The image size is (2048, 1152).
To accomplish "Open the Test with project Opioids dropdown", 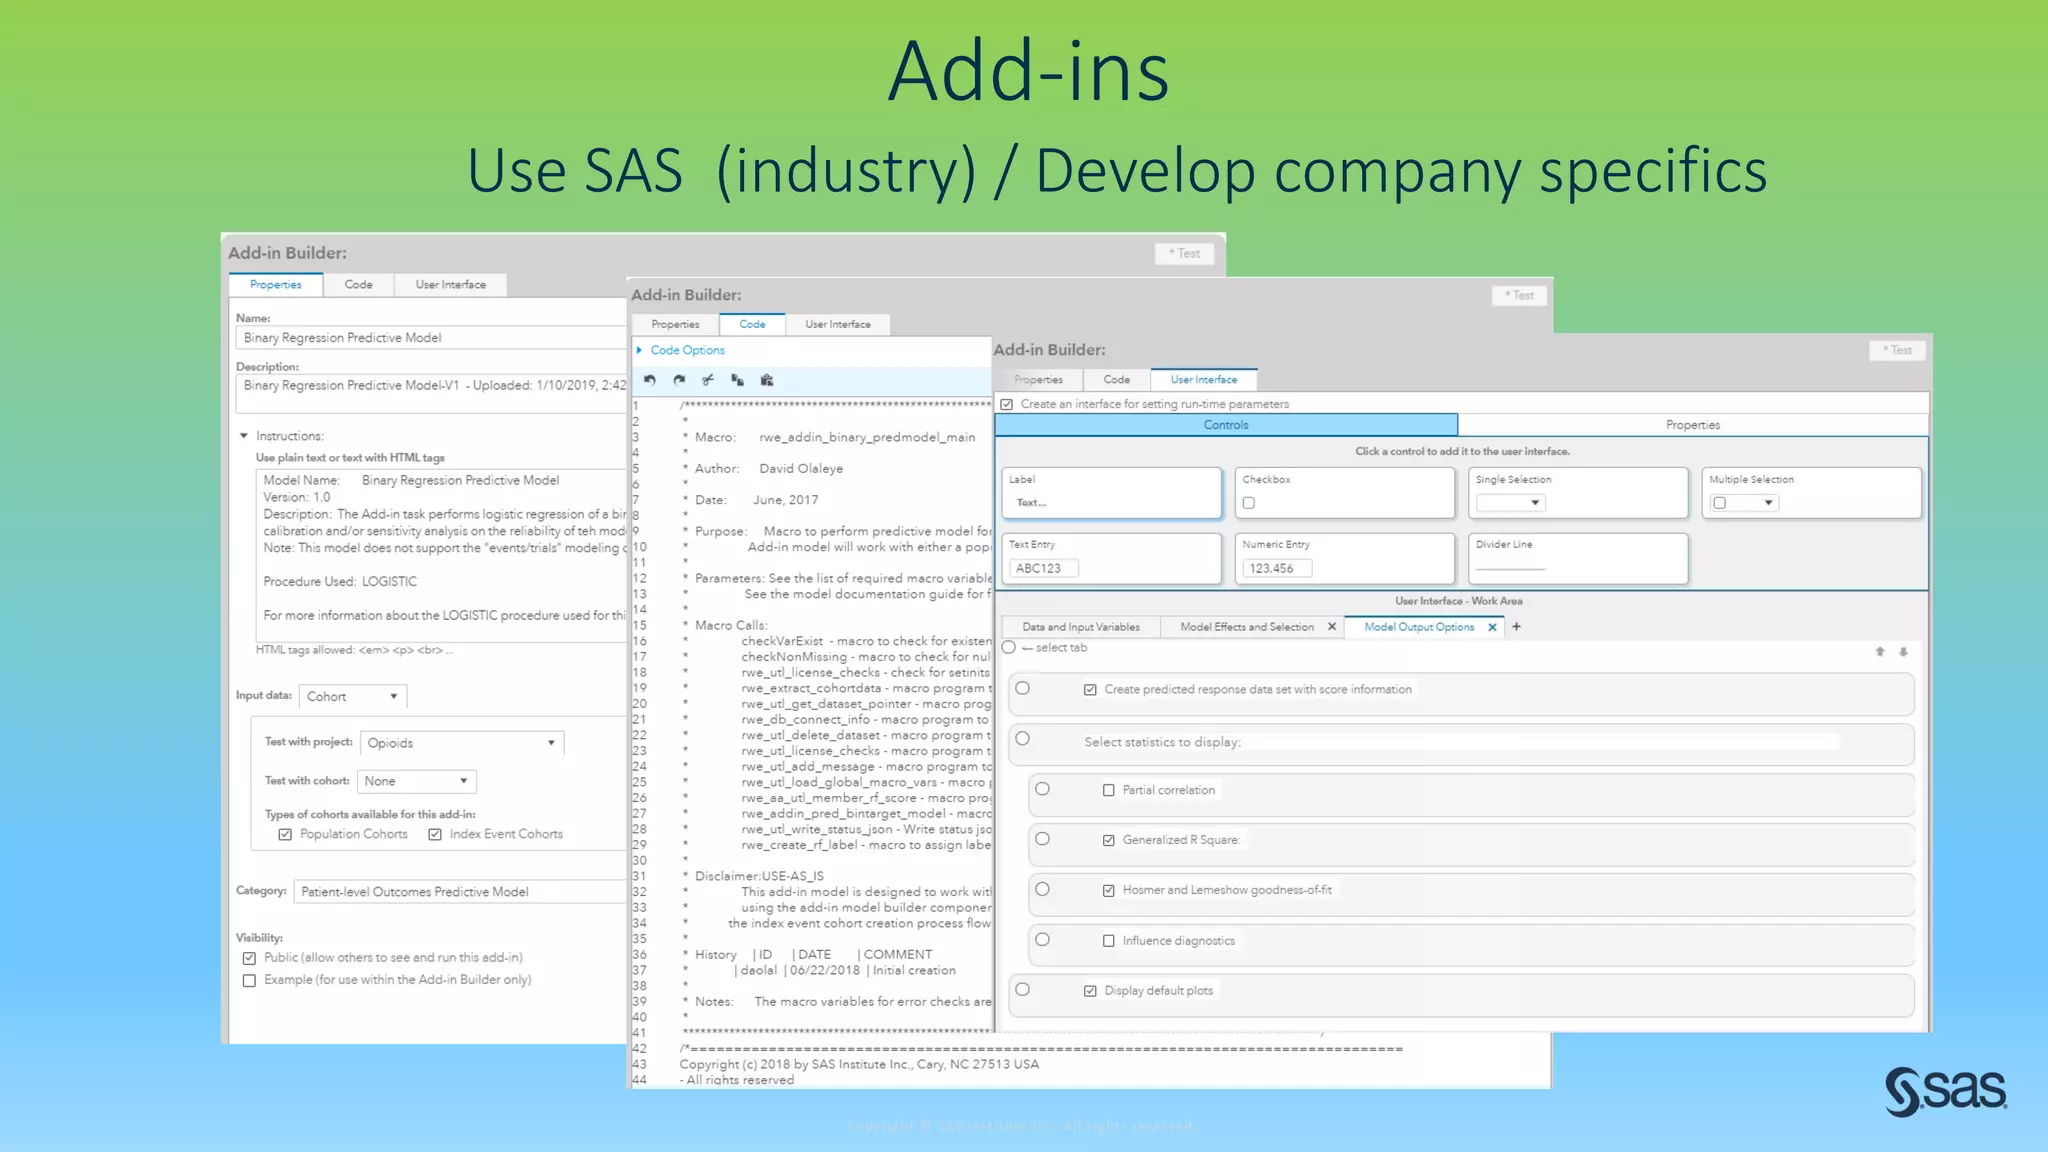I will click(x=462, y=743).
